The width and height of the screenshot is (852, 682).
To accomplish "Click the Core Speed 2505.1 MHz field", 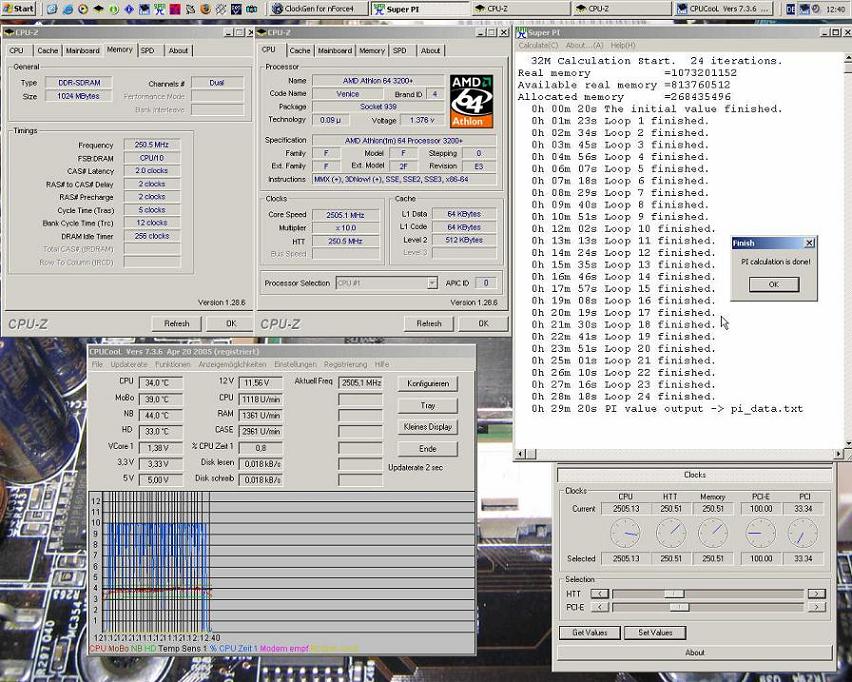I will [345, 215].
